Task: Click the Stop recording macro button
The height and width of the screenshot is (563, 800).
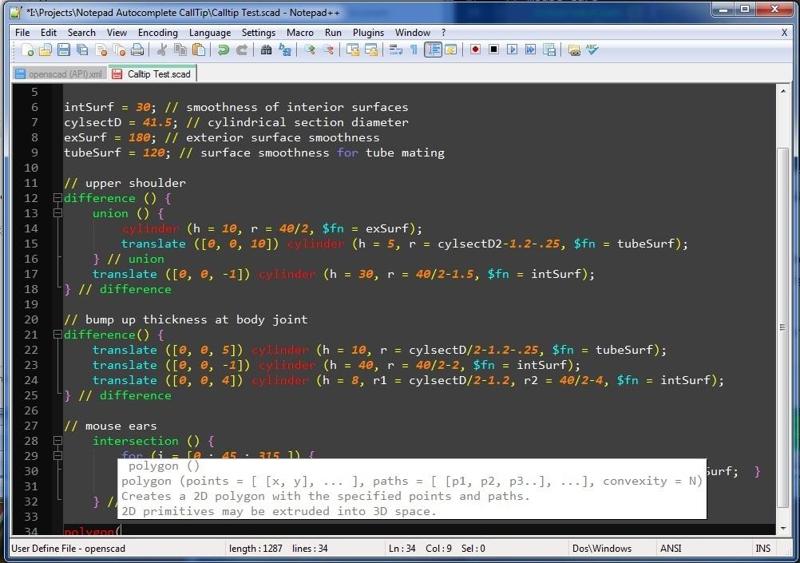Action: (x=494, y=50)
